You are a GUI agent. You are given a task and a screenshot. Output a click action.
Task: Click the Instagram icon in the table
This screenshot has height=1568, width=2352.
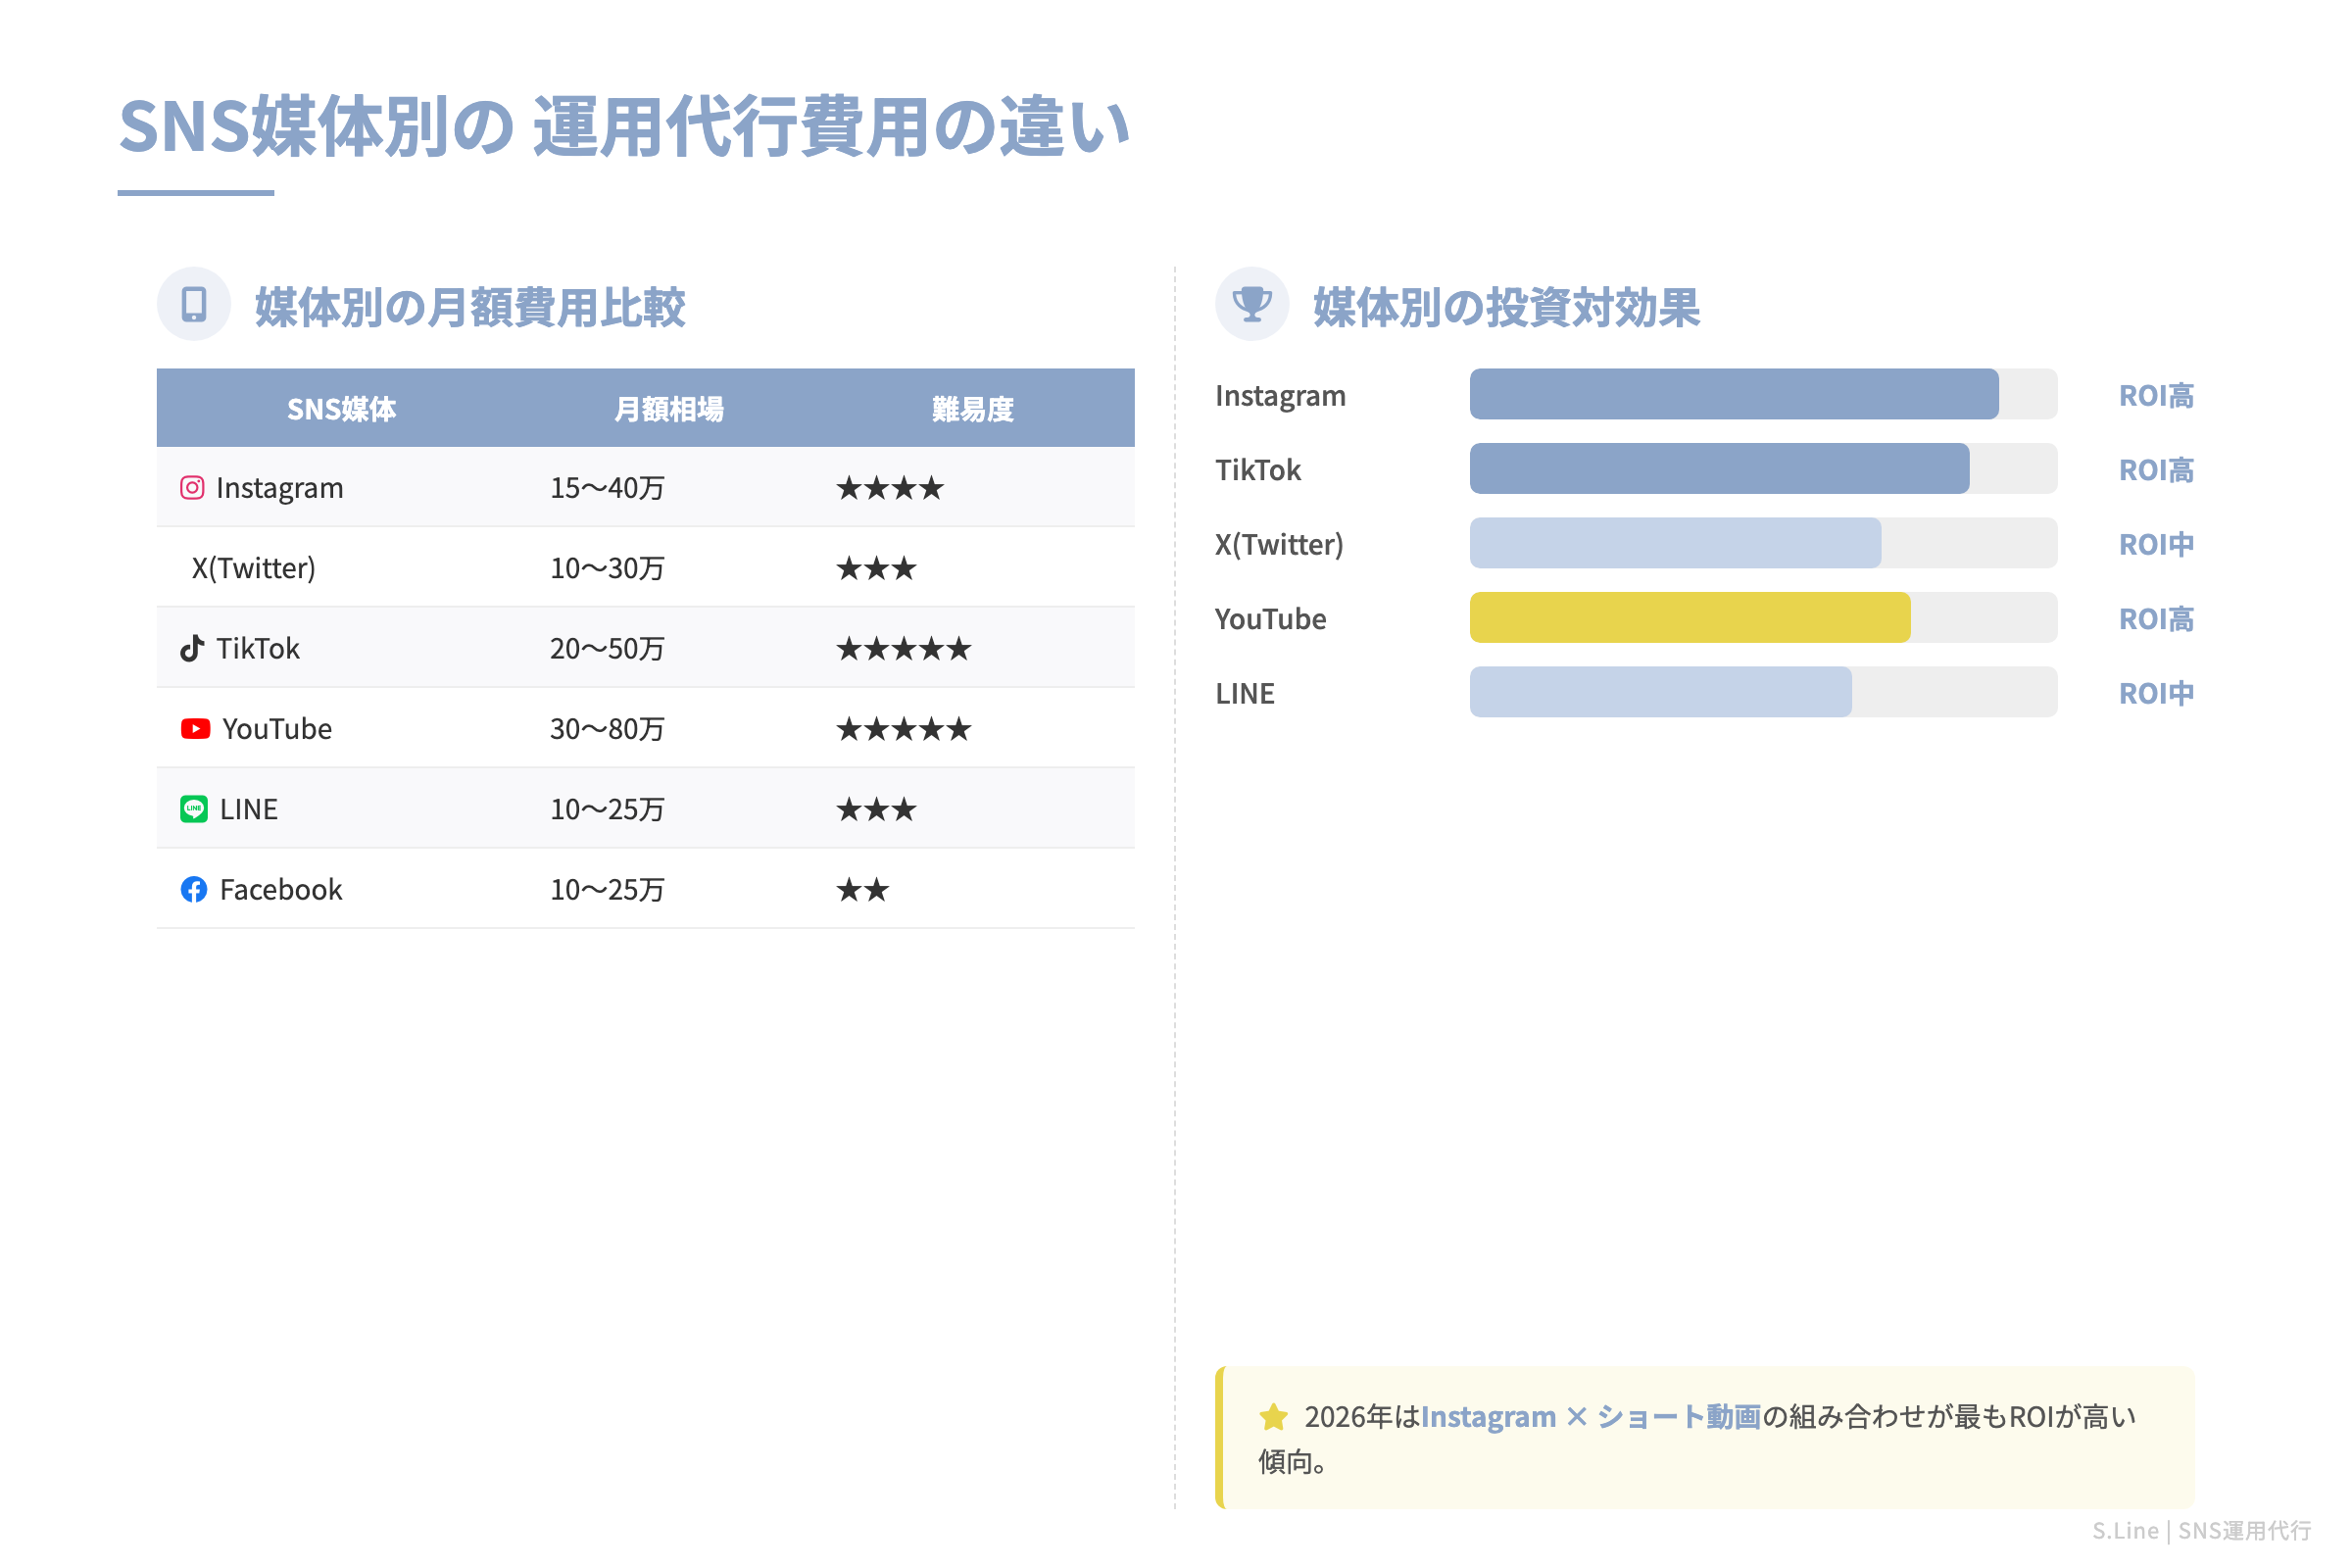click(x=194, y=487)
